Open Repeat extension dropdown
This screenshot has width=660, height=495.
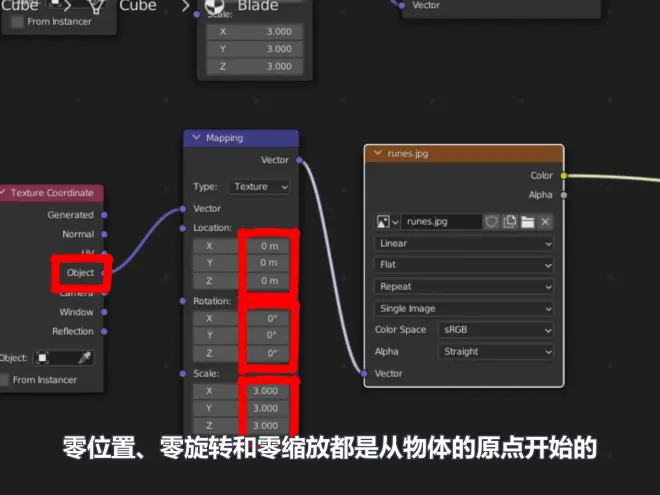464,287
